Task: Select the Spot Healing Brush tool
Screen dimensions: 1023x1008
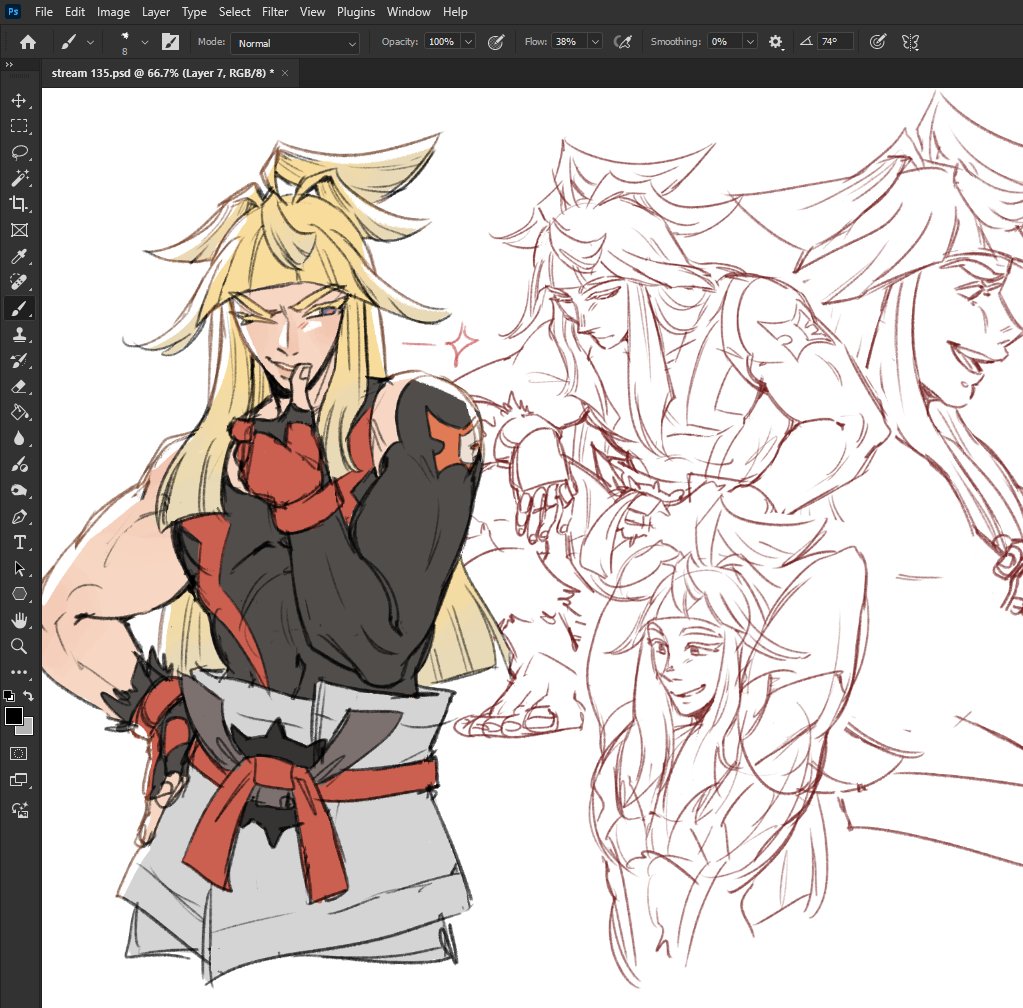Action: click(19, 282)
